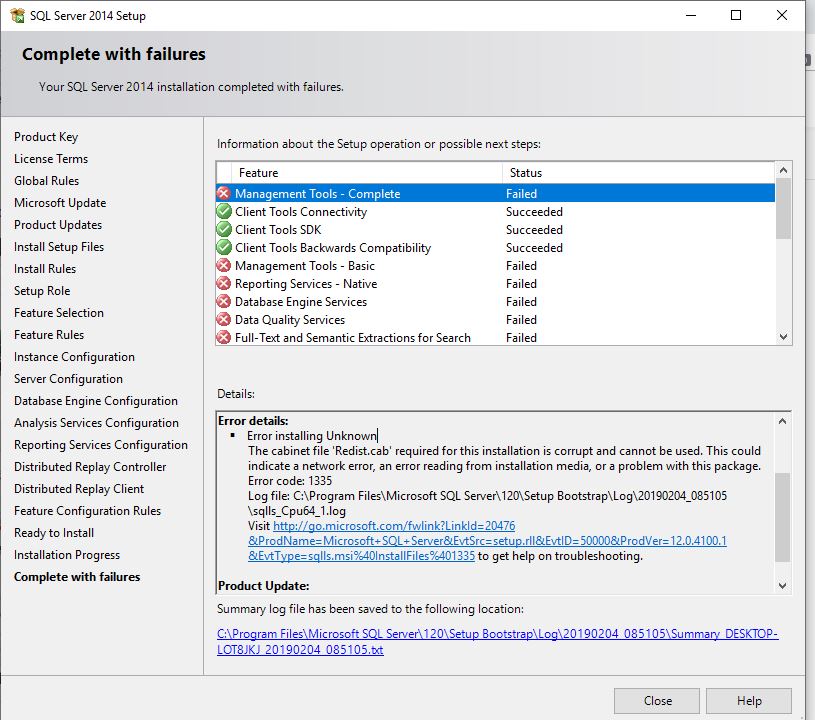Click the Microsoft Update step
This screenshot has width=815, height=720.
tap(60, 203)
